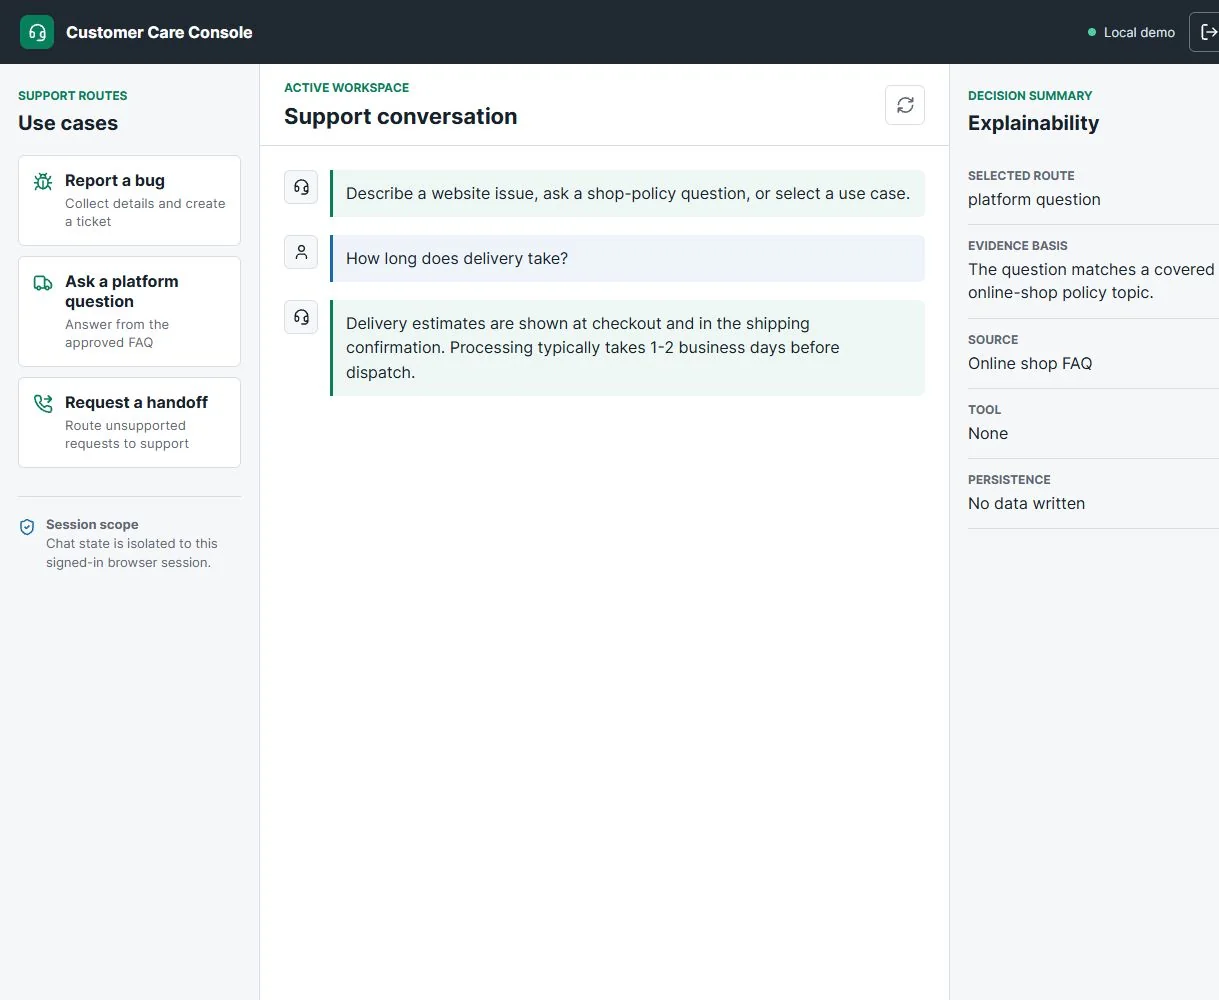Click the delivery estimates answer message
The width and height of the screenshot is (1219, 1000).
(x=628, y=348)
